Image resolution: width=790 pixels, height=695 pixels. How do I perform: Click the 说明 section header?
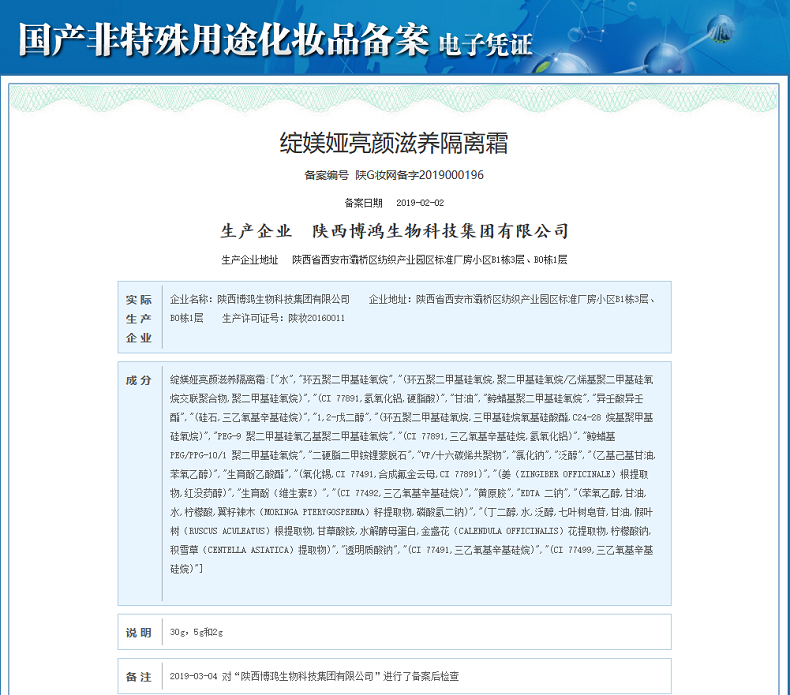point(139,633)
